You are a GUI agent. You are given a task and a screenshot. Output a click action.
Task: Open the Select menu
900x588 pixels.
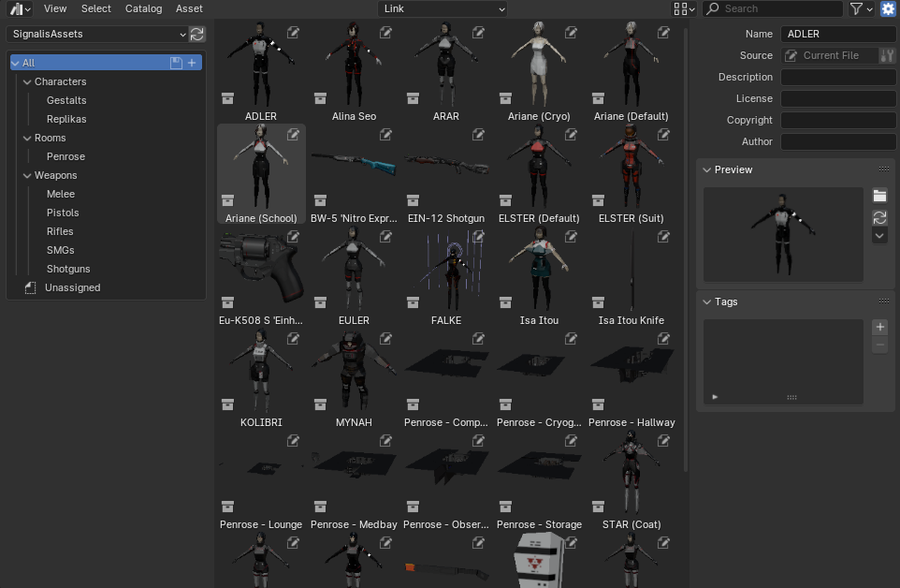[96, 9]
